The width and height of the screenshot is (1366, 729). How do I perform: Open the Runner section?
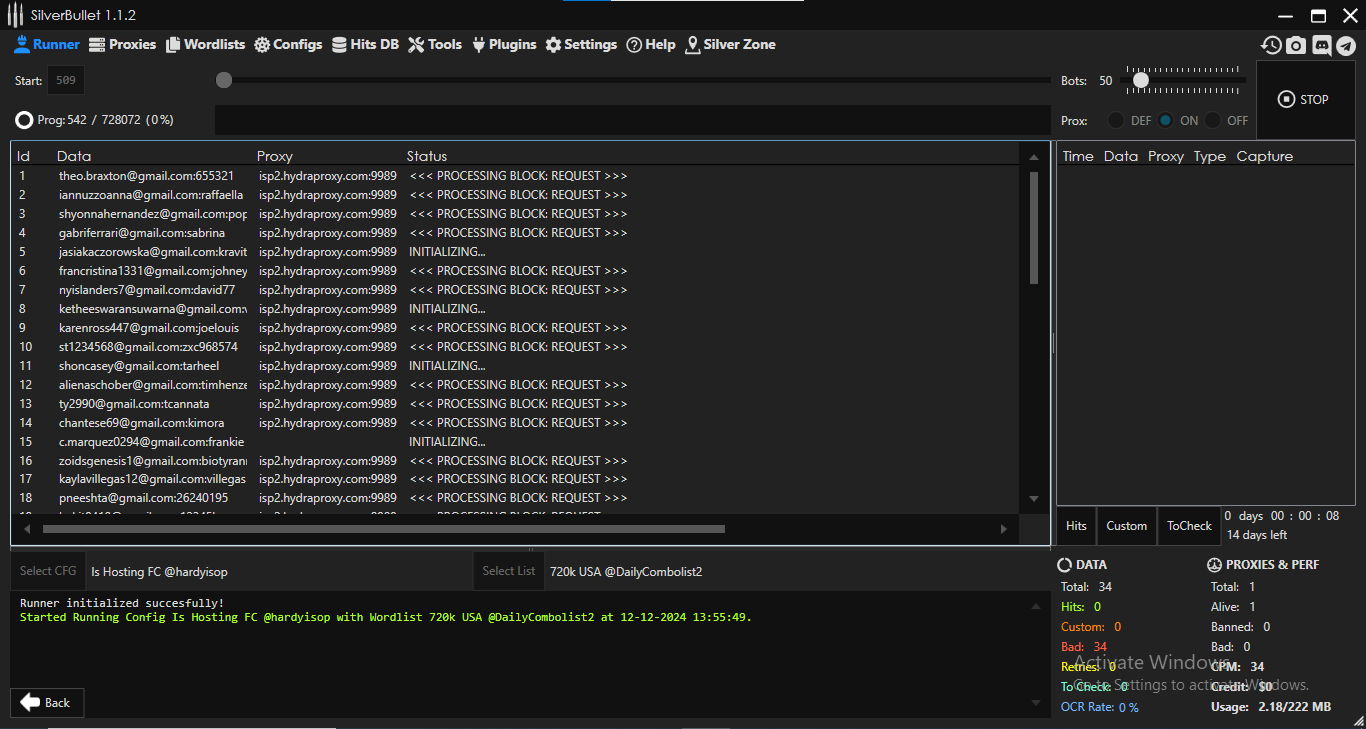coord(47,44)
